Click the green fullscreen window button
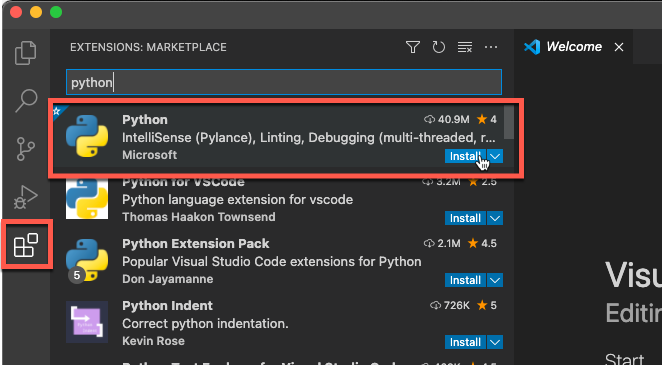Screen dimensions: 662x365 56,12
